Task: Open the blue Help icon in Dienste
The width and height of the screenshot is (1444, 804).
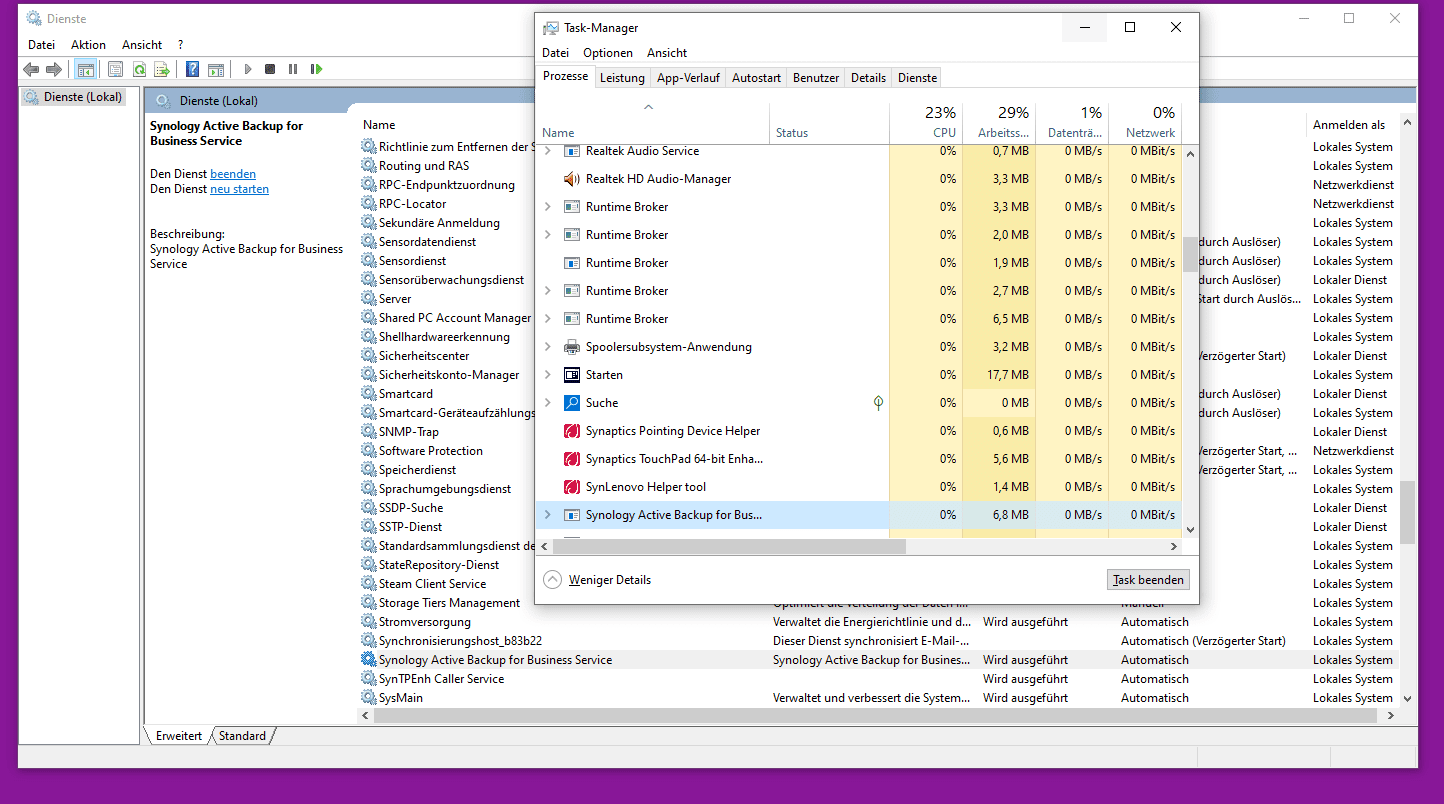Action: pyautogui.click(x=193, y=69)
